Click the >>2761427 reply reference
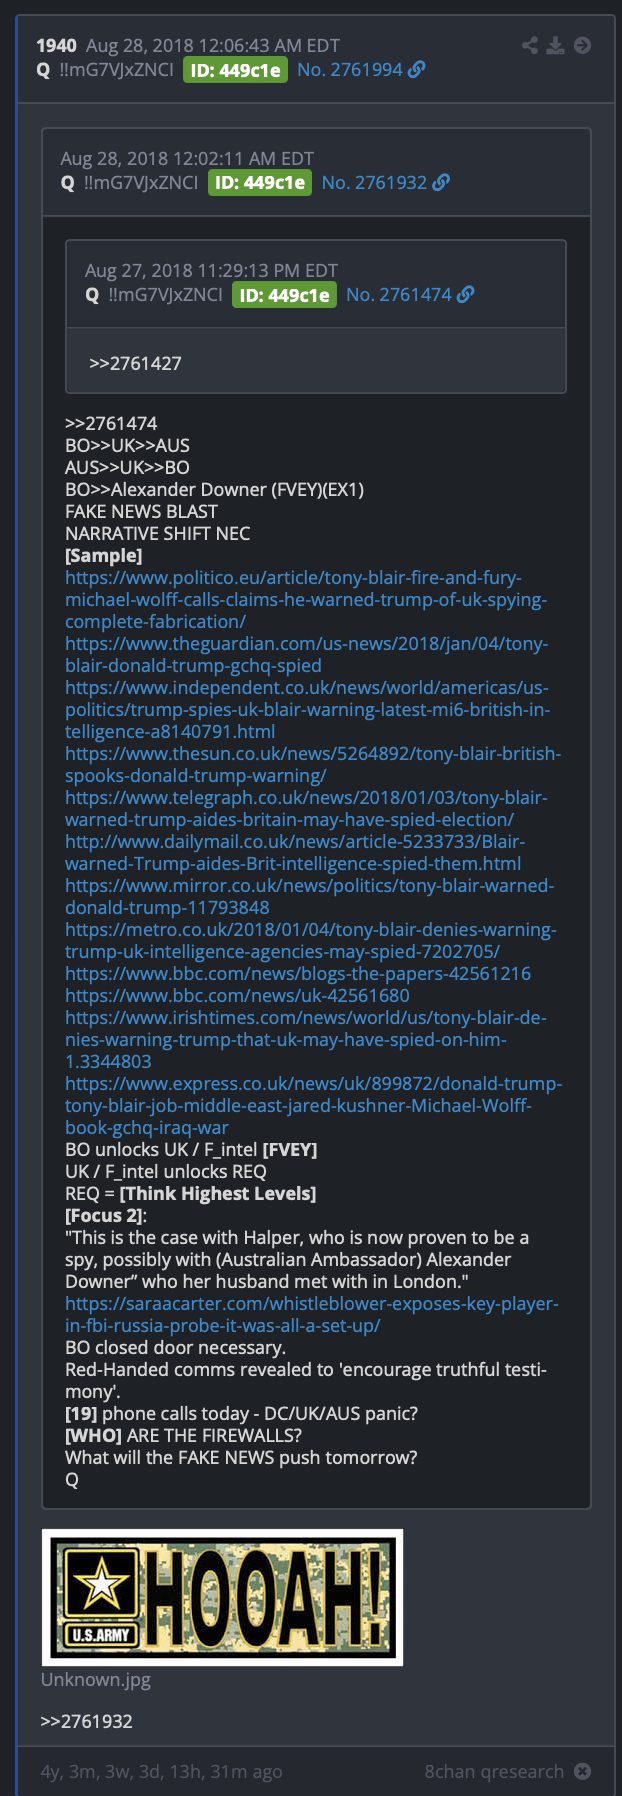622x1796 pixels. pyautogui.click(x=135, y=363)
